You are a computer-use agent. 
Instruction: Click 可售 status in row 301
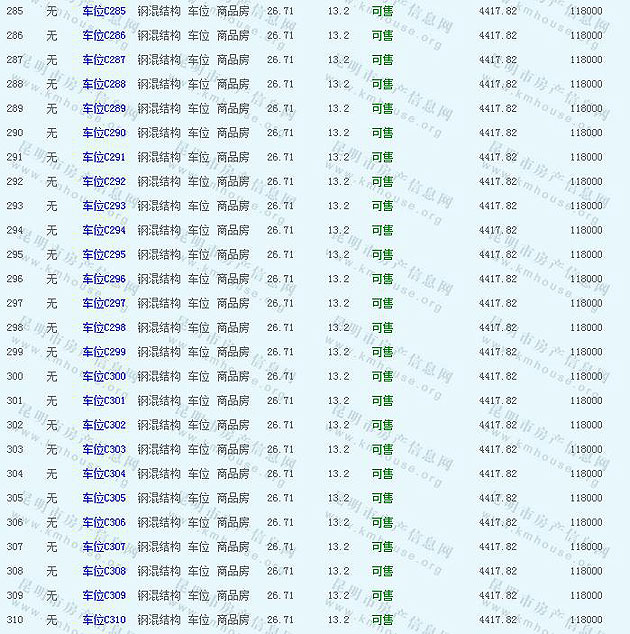click(382, 401)
